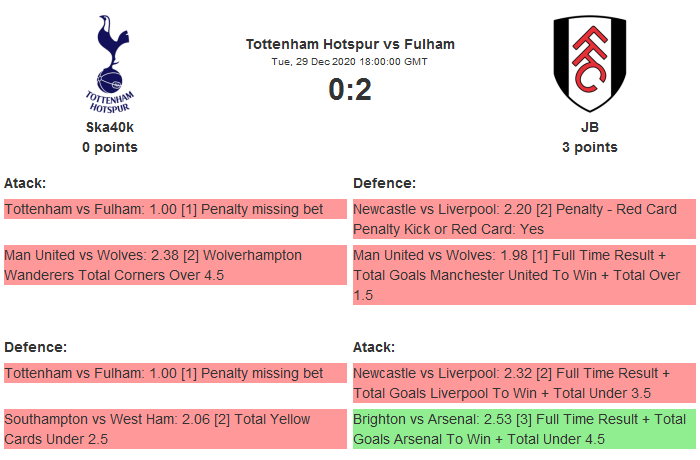Click Ska40k's 0 points label
Screen dimensions: 700x460
pos(110,147)
